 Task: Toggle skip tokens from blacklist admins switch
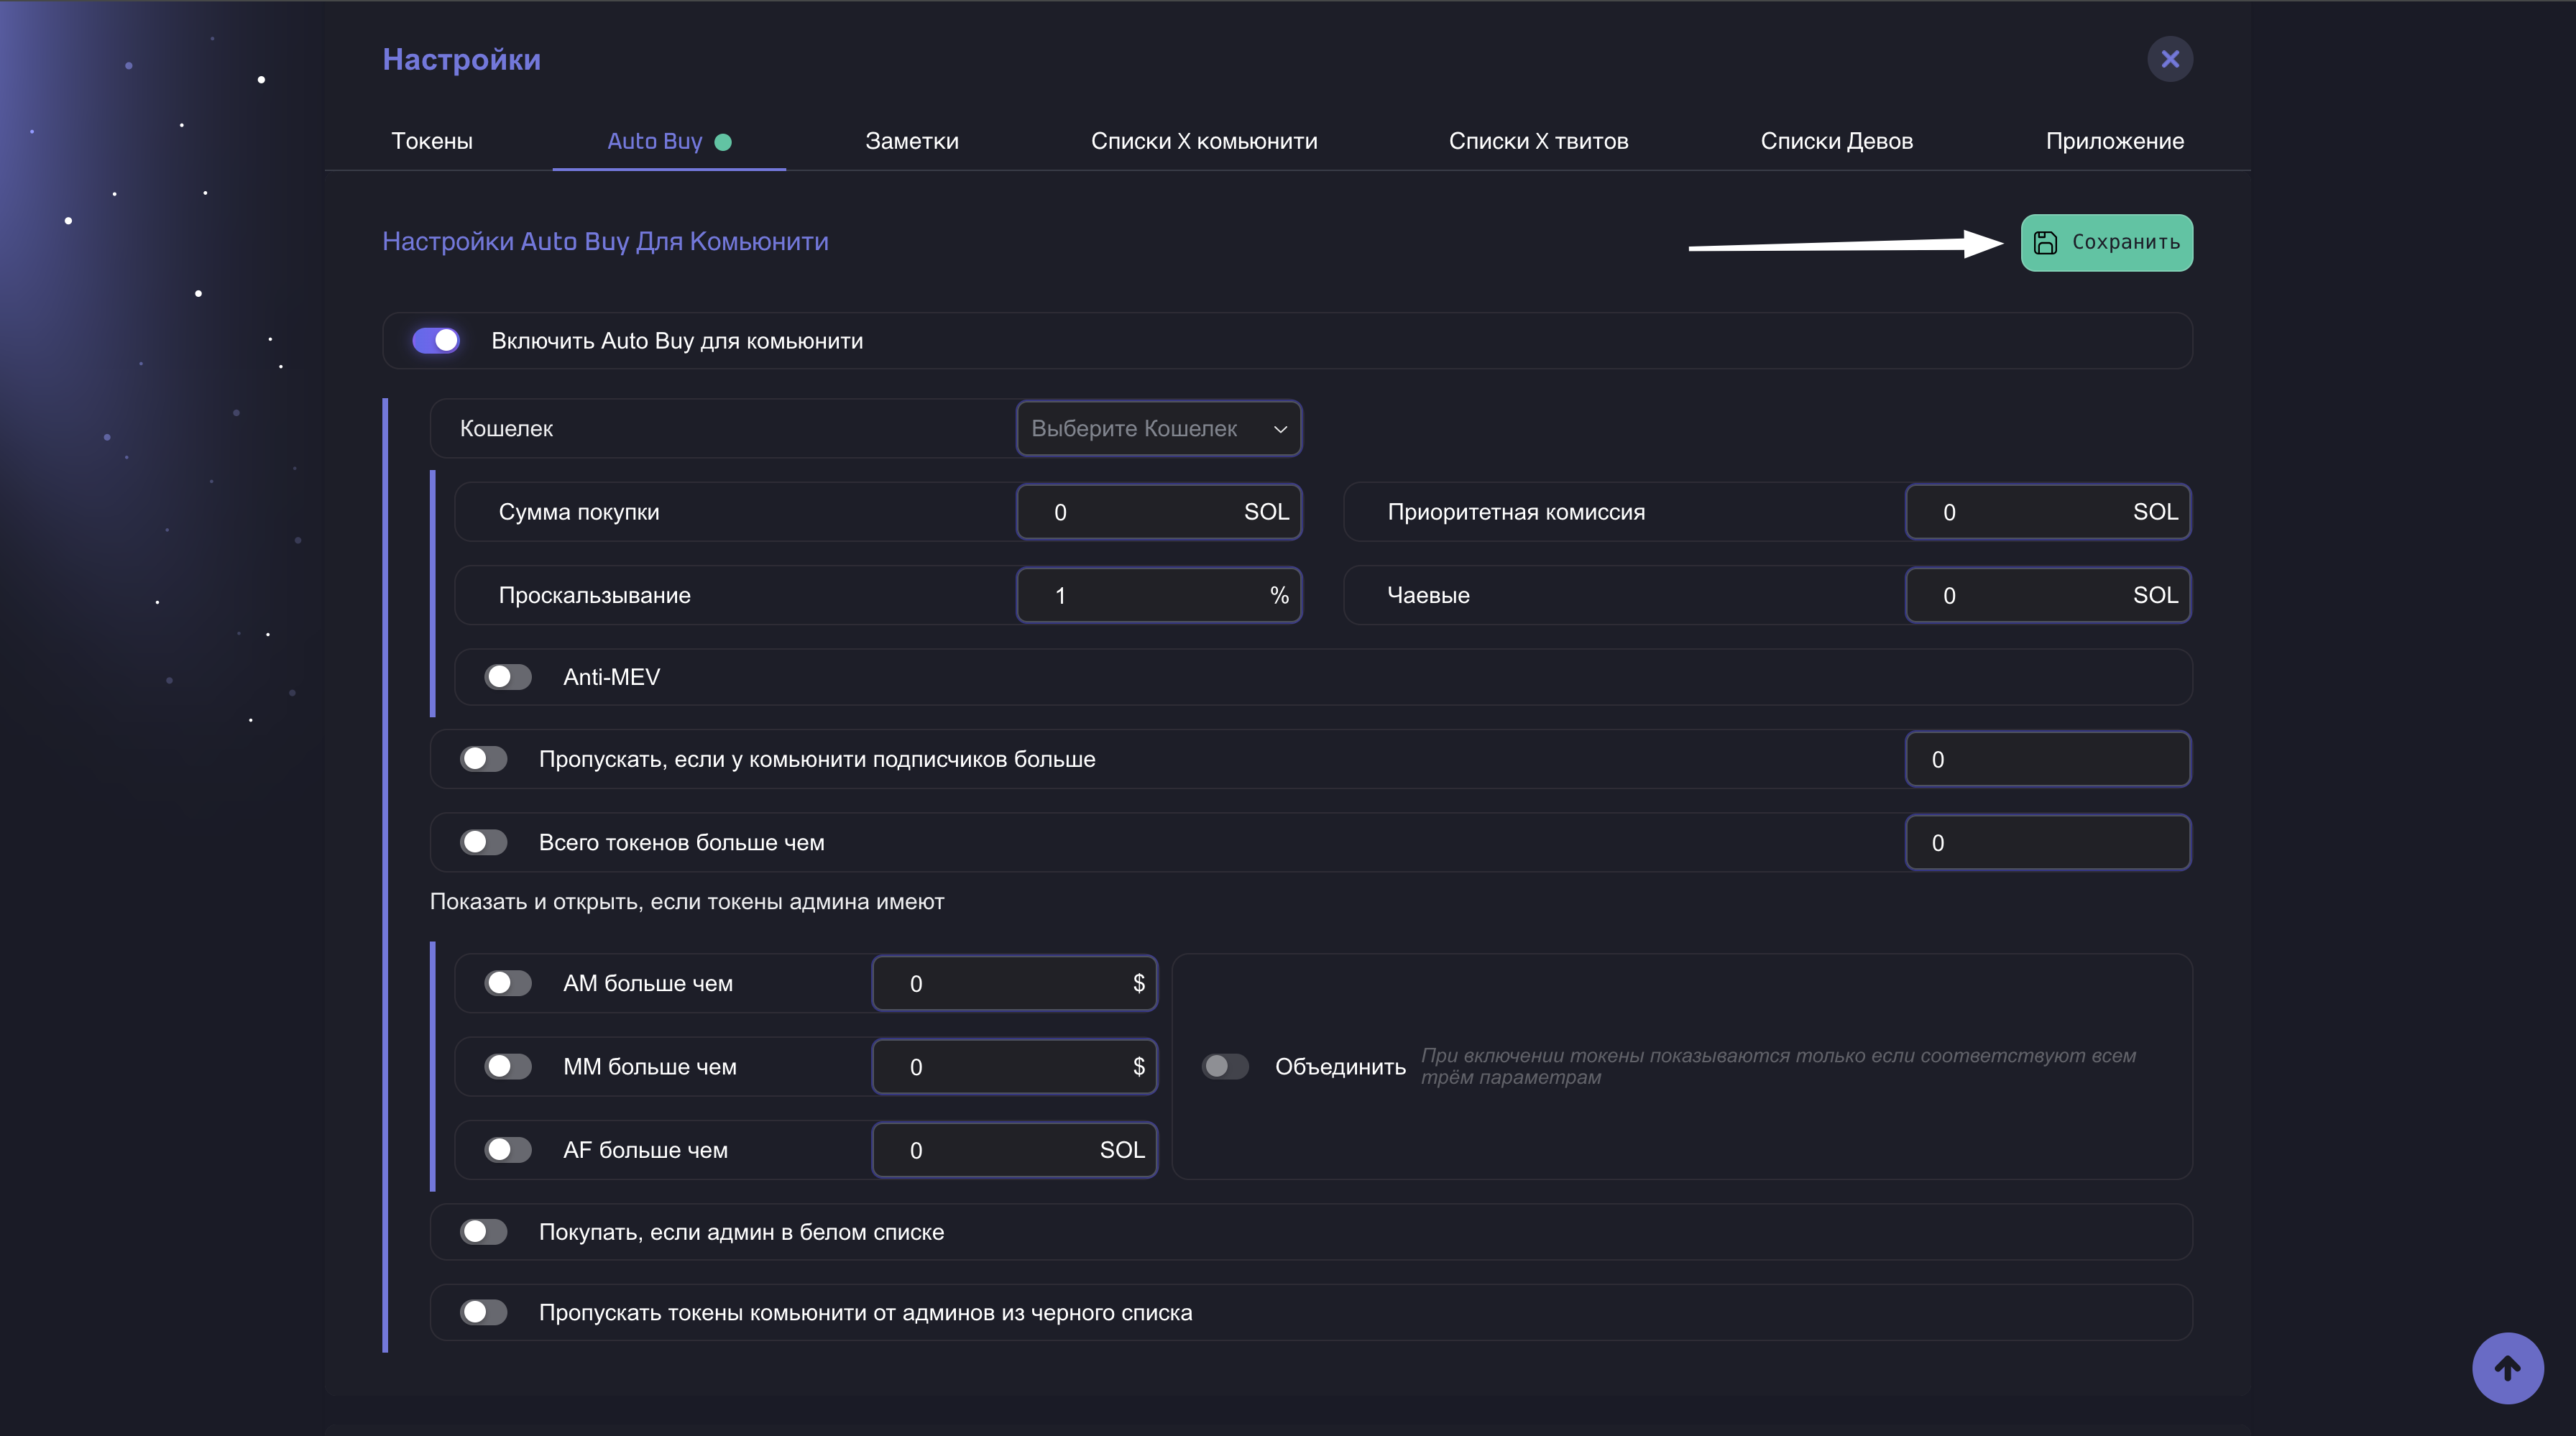pyautogui.click(x=484, y=1312)
